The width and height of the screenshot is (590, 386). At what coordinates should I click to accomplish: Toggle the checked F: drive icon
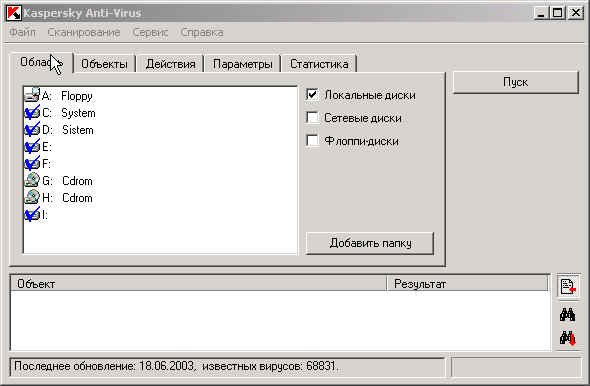click(32, 163)
